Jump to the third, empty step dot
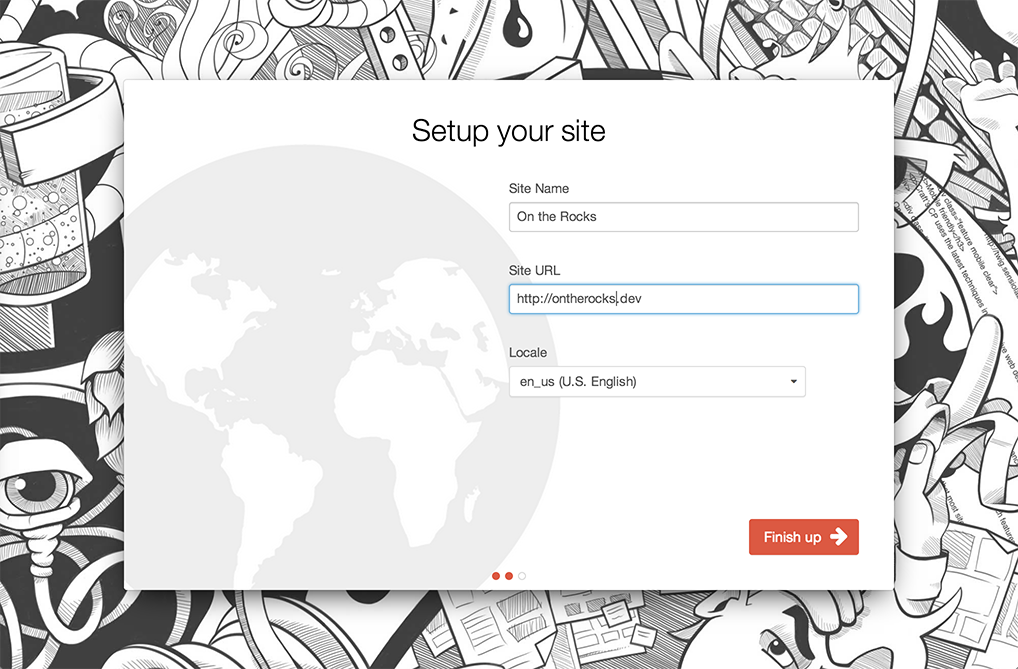 [x=522, y=576]
